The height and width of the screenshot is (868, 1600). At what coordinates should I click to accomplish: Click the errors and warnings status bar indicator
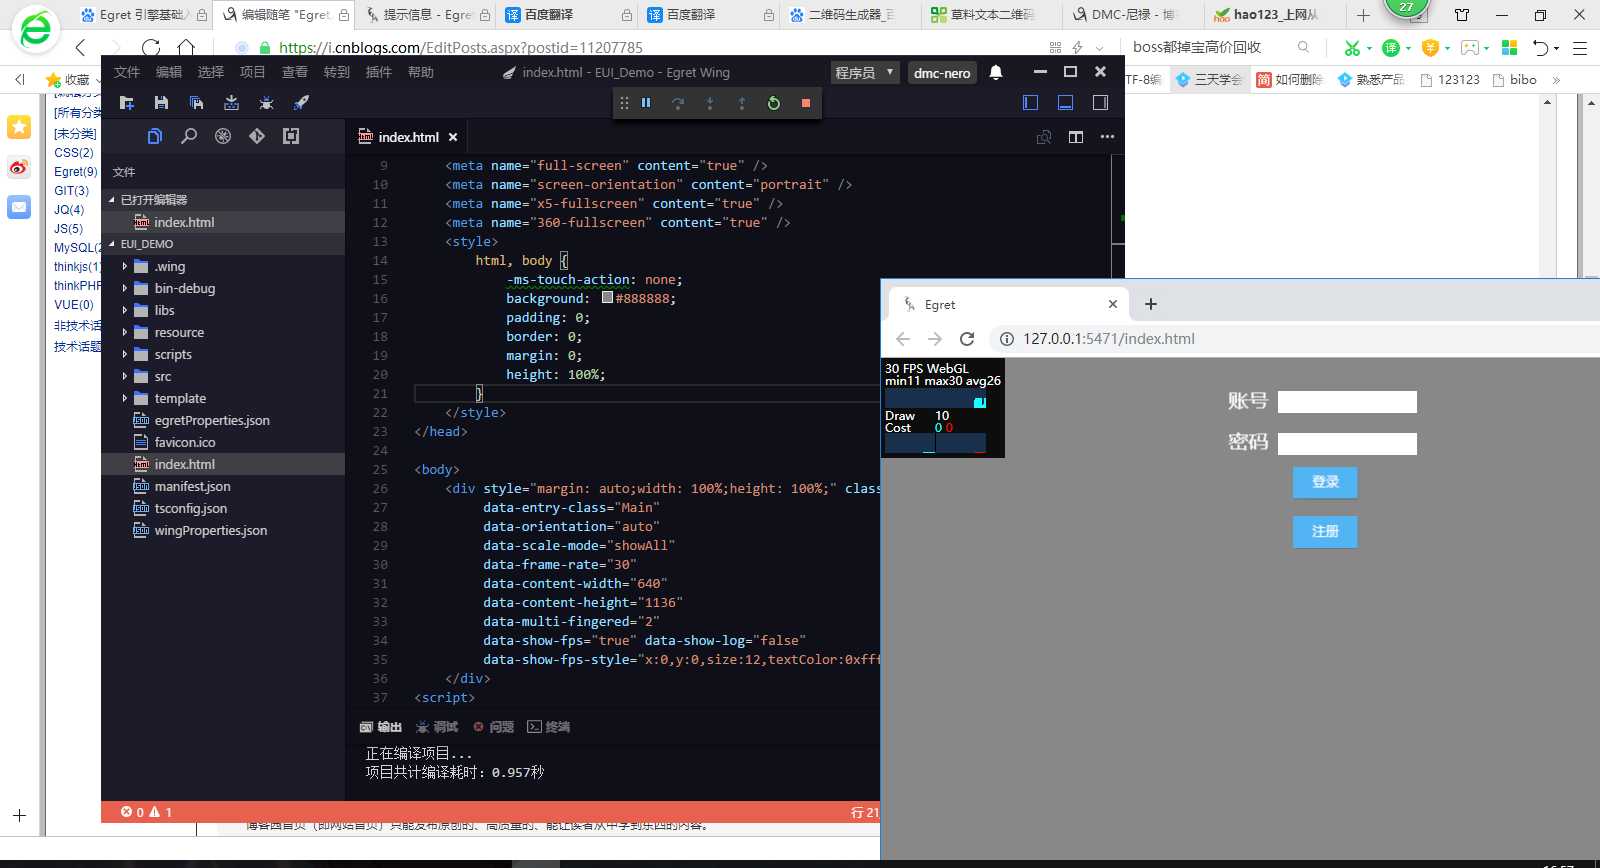tap(146, 812)
